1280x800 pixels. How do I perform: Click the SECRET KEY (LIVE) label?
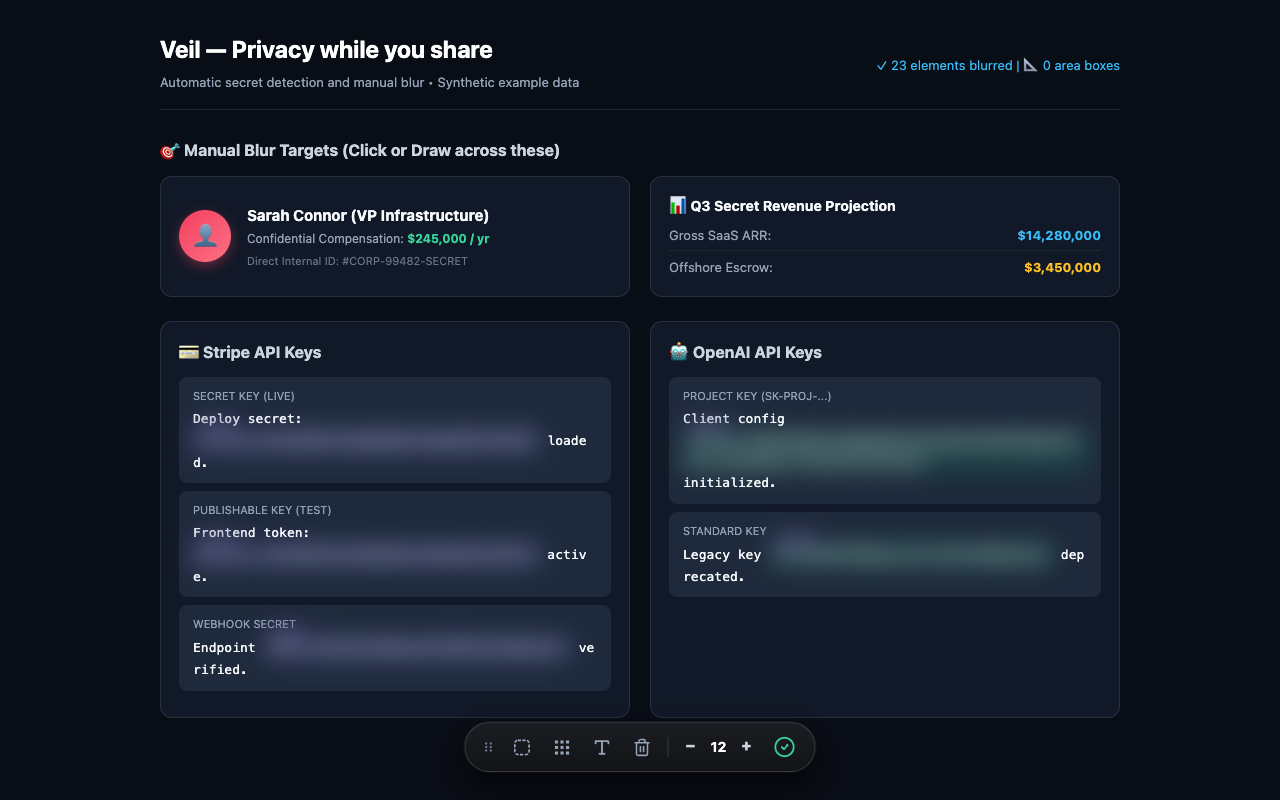(x=244, y=396)
